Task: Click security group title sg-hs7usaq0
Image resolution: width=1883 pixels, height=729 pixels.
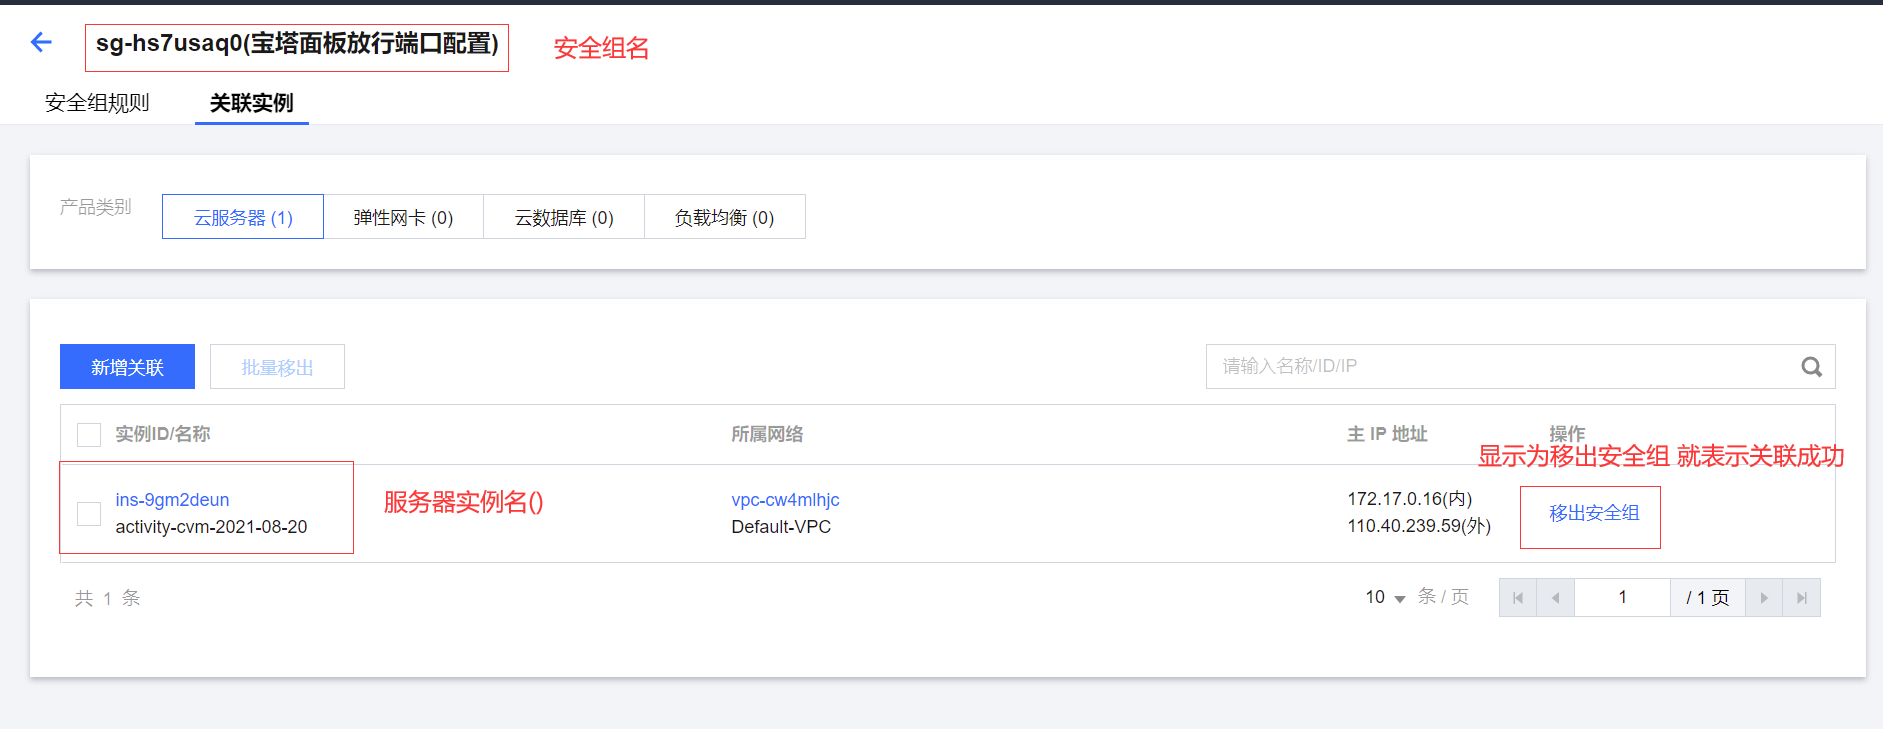Action: click(x=297, y=44)
